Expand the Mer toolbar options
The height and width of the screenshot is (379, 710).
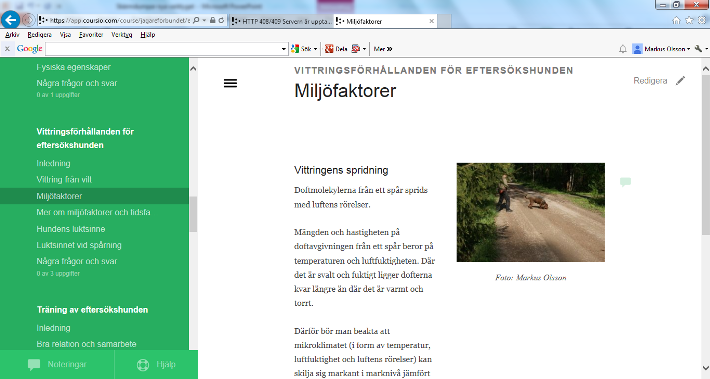pos(383,49)
